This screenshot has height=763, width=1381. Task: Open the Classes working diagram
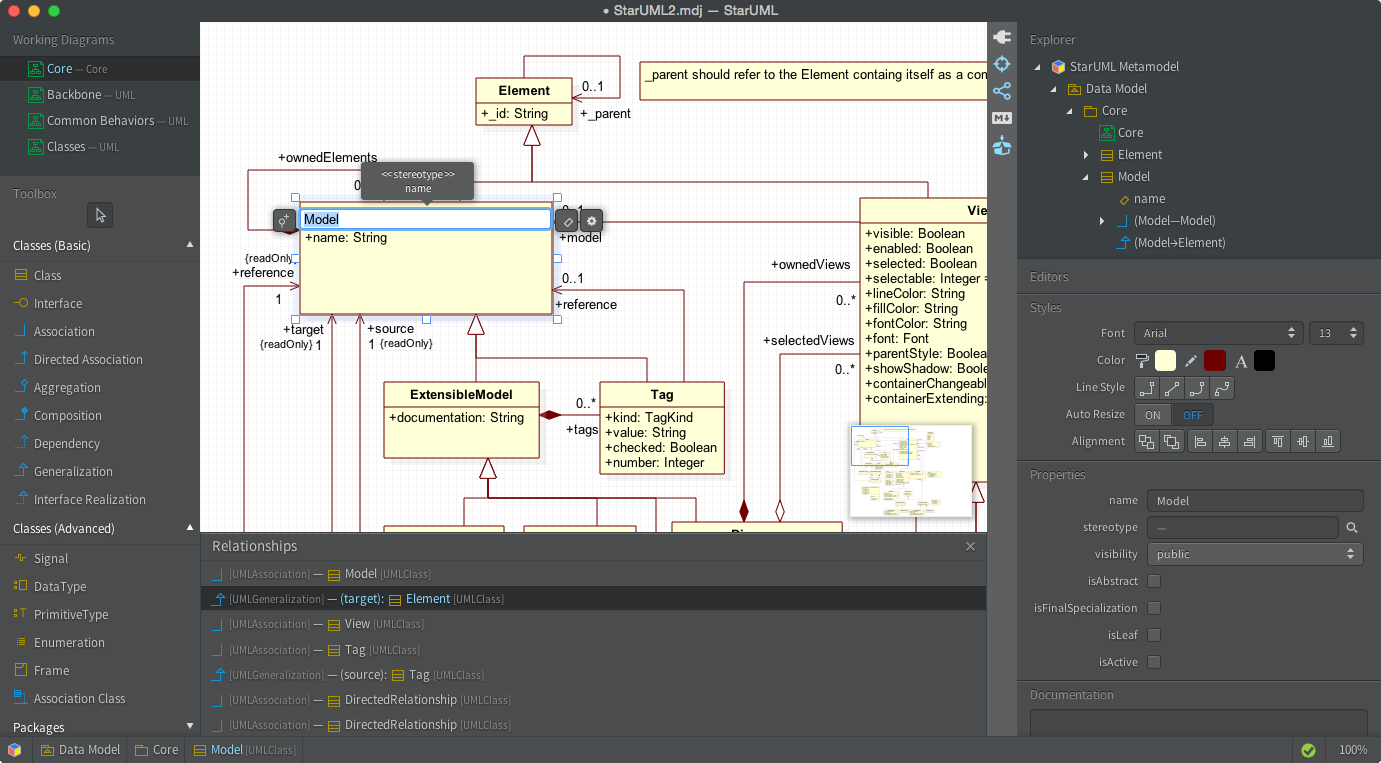coord(100,147)
